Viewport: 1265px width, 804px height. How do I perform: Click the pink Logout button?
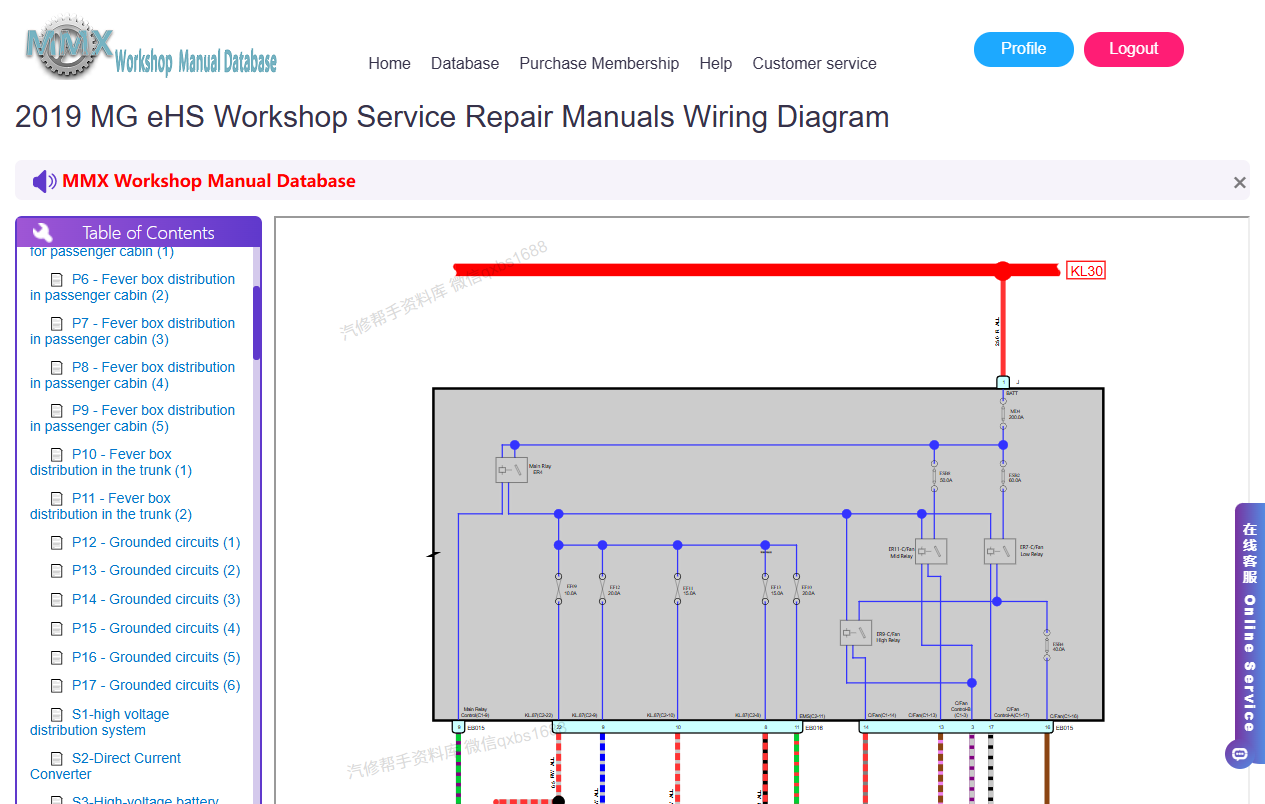click(1134, 49)
